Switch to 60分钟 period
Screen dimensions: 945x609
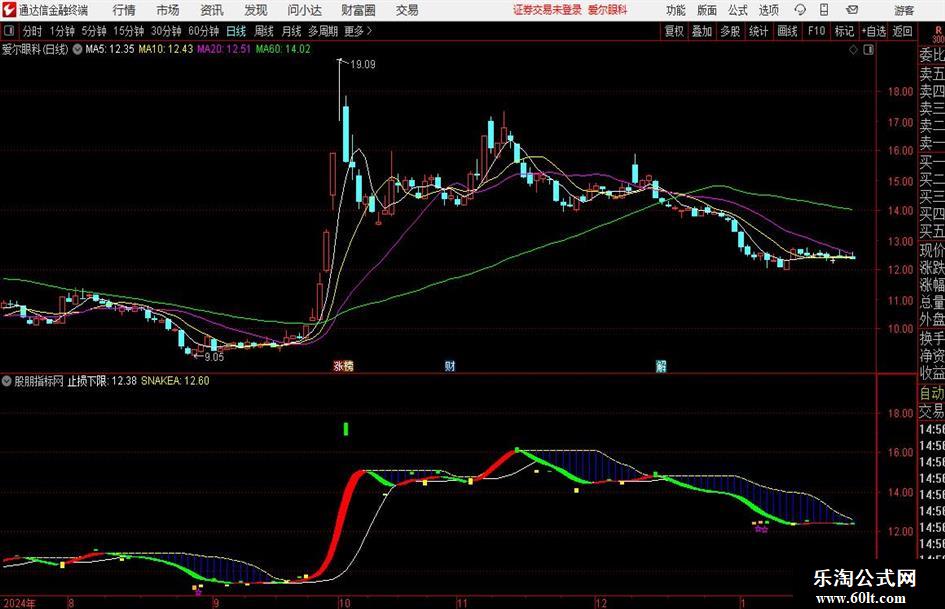coord(203,31)
